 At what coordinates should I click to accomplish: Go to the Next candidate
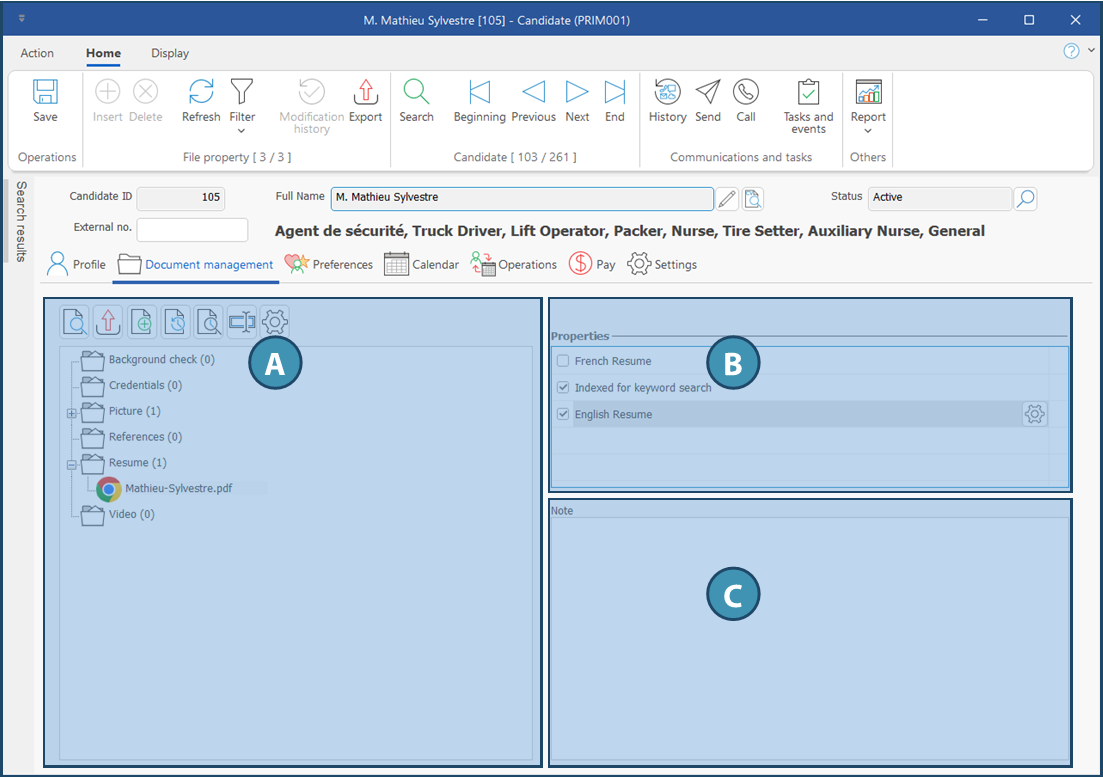(577, 102)
